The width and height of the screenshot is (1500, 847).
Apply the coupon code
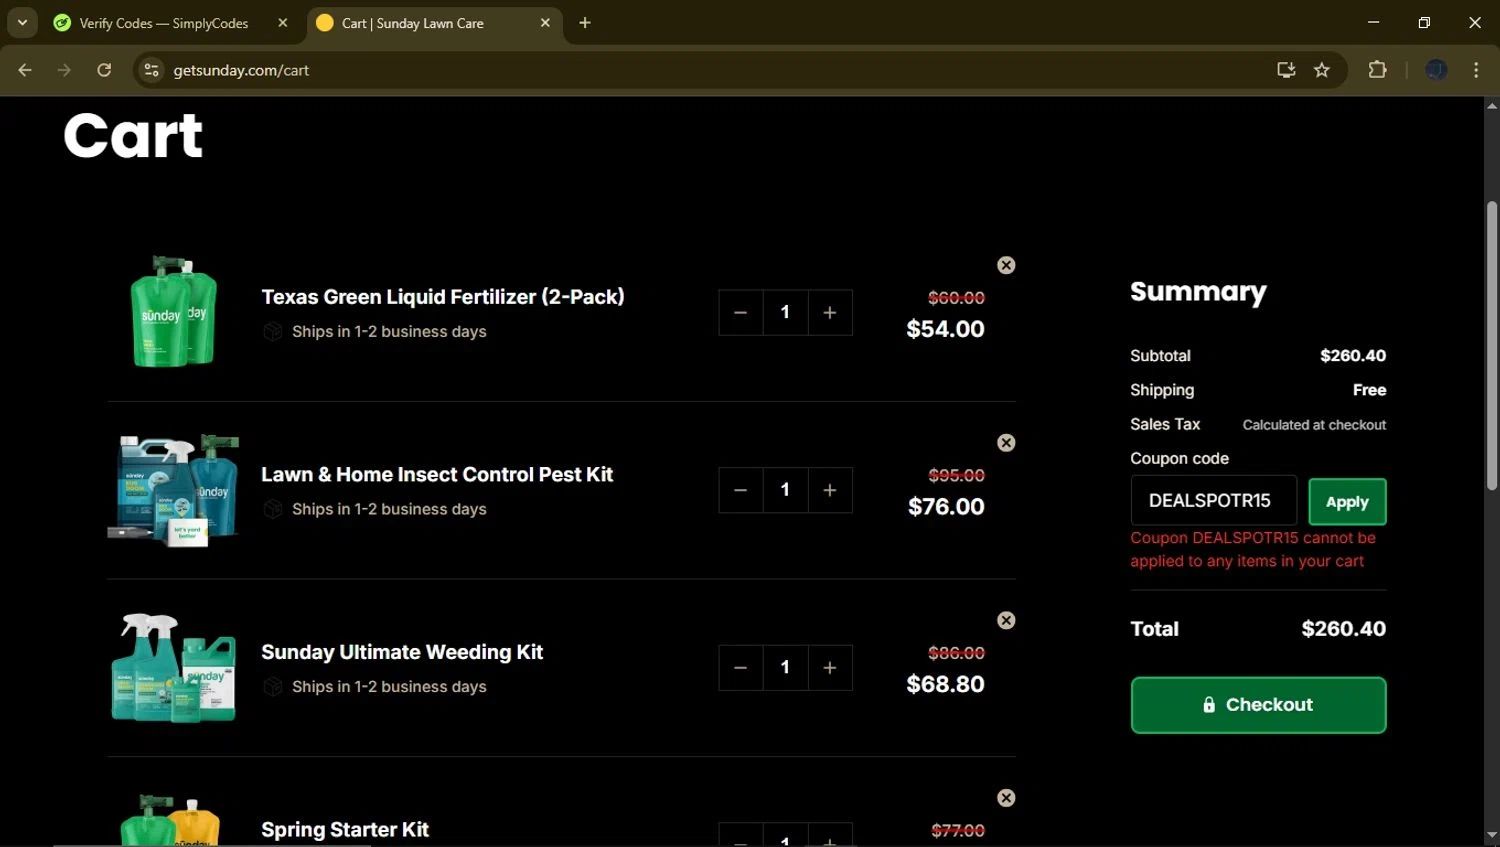point(1347,502)
